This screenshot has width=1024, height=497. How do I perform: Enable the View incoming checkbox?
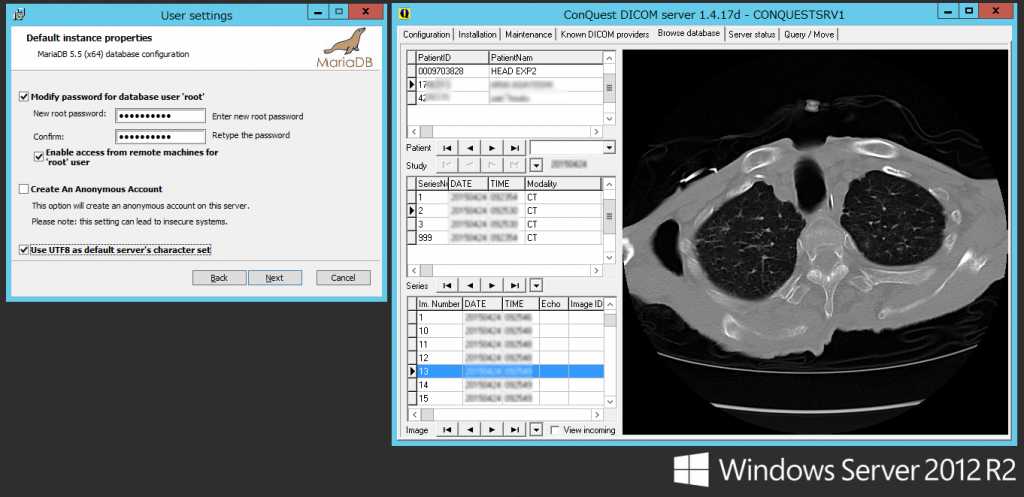pyautogui.click(x=555, y=430)
